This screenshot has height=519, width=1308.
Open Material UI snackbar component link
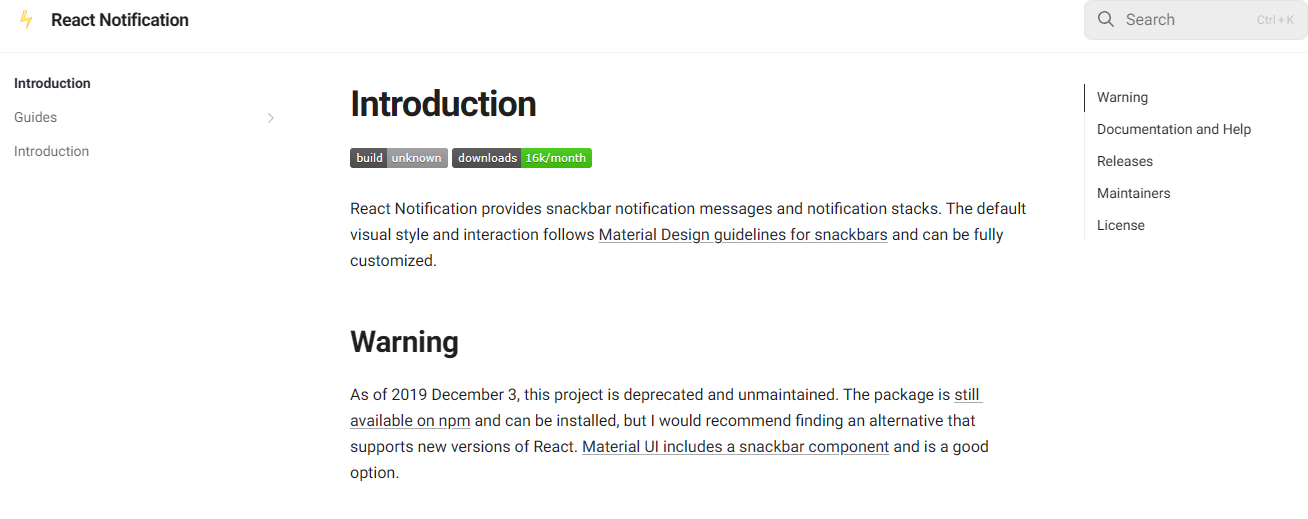pyautogui.click(x=735, y=447)
